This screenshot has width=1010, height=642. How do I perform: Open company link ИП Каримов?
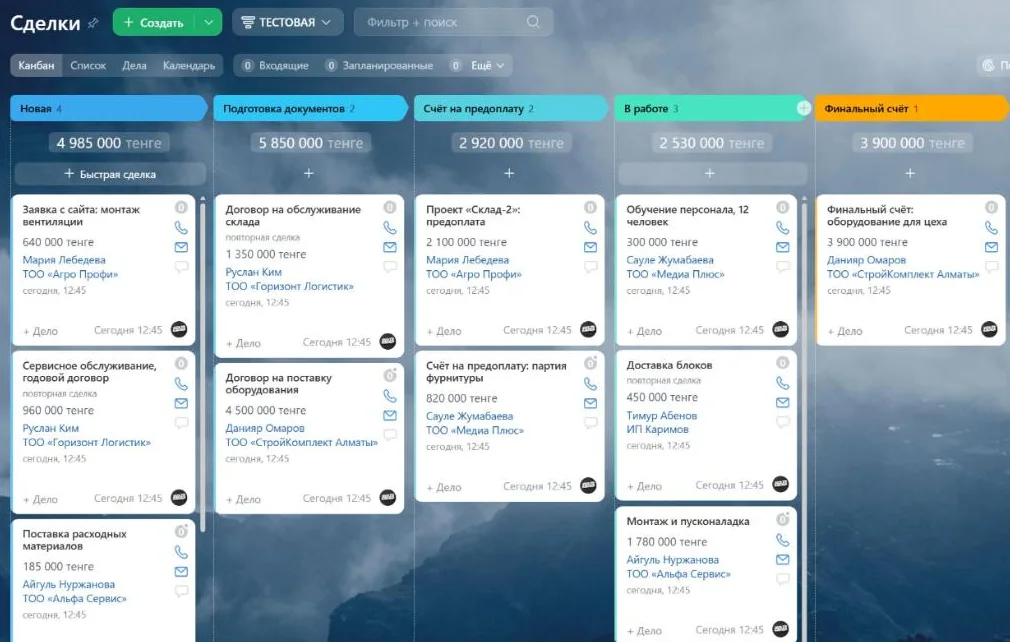coord(658,430)
